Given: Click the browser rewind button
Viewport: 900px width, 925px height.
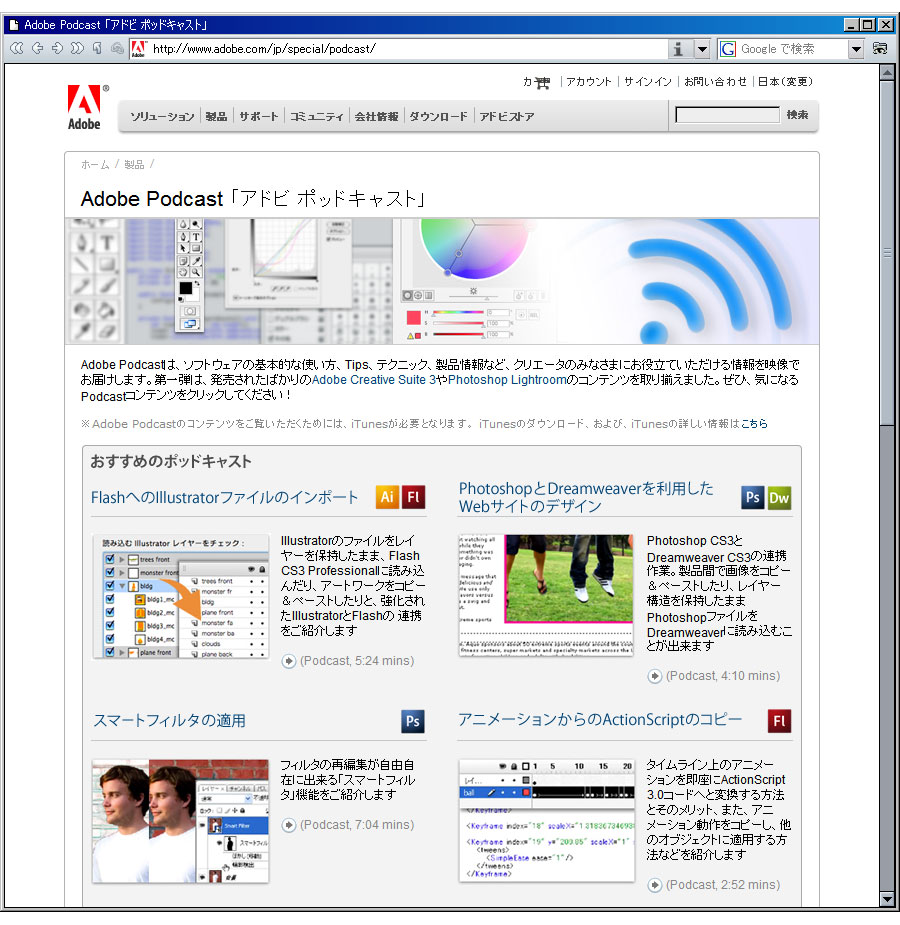Looking at the screenshot, I should pyautogui.click(x=17, y=48).
